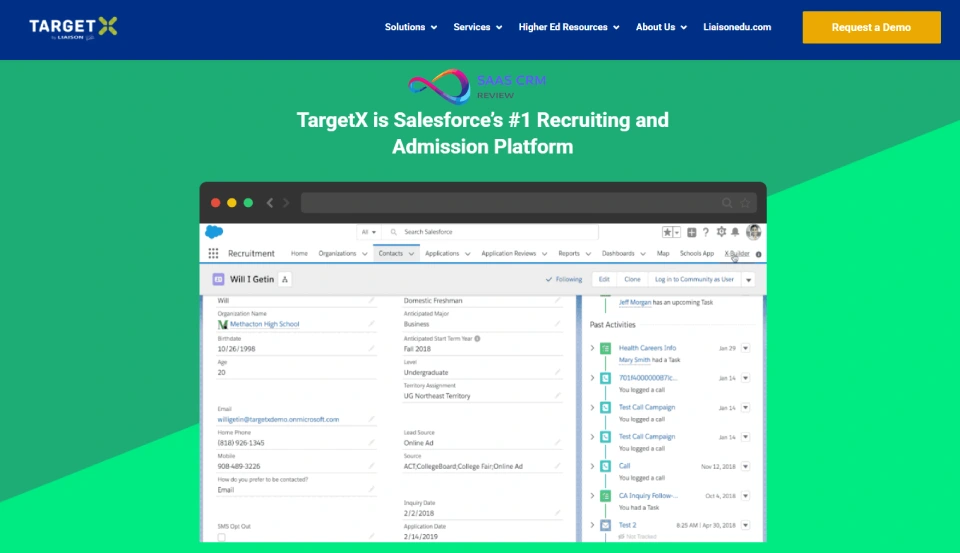This screenshot has width=960, height=553.
Task: Open the notifications bell icon
Action: click(736, 232)
